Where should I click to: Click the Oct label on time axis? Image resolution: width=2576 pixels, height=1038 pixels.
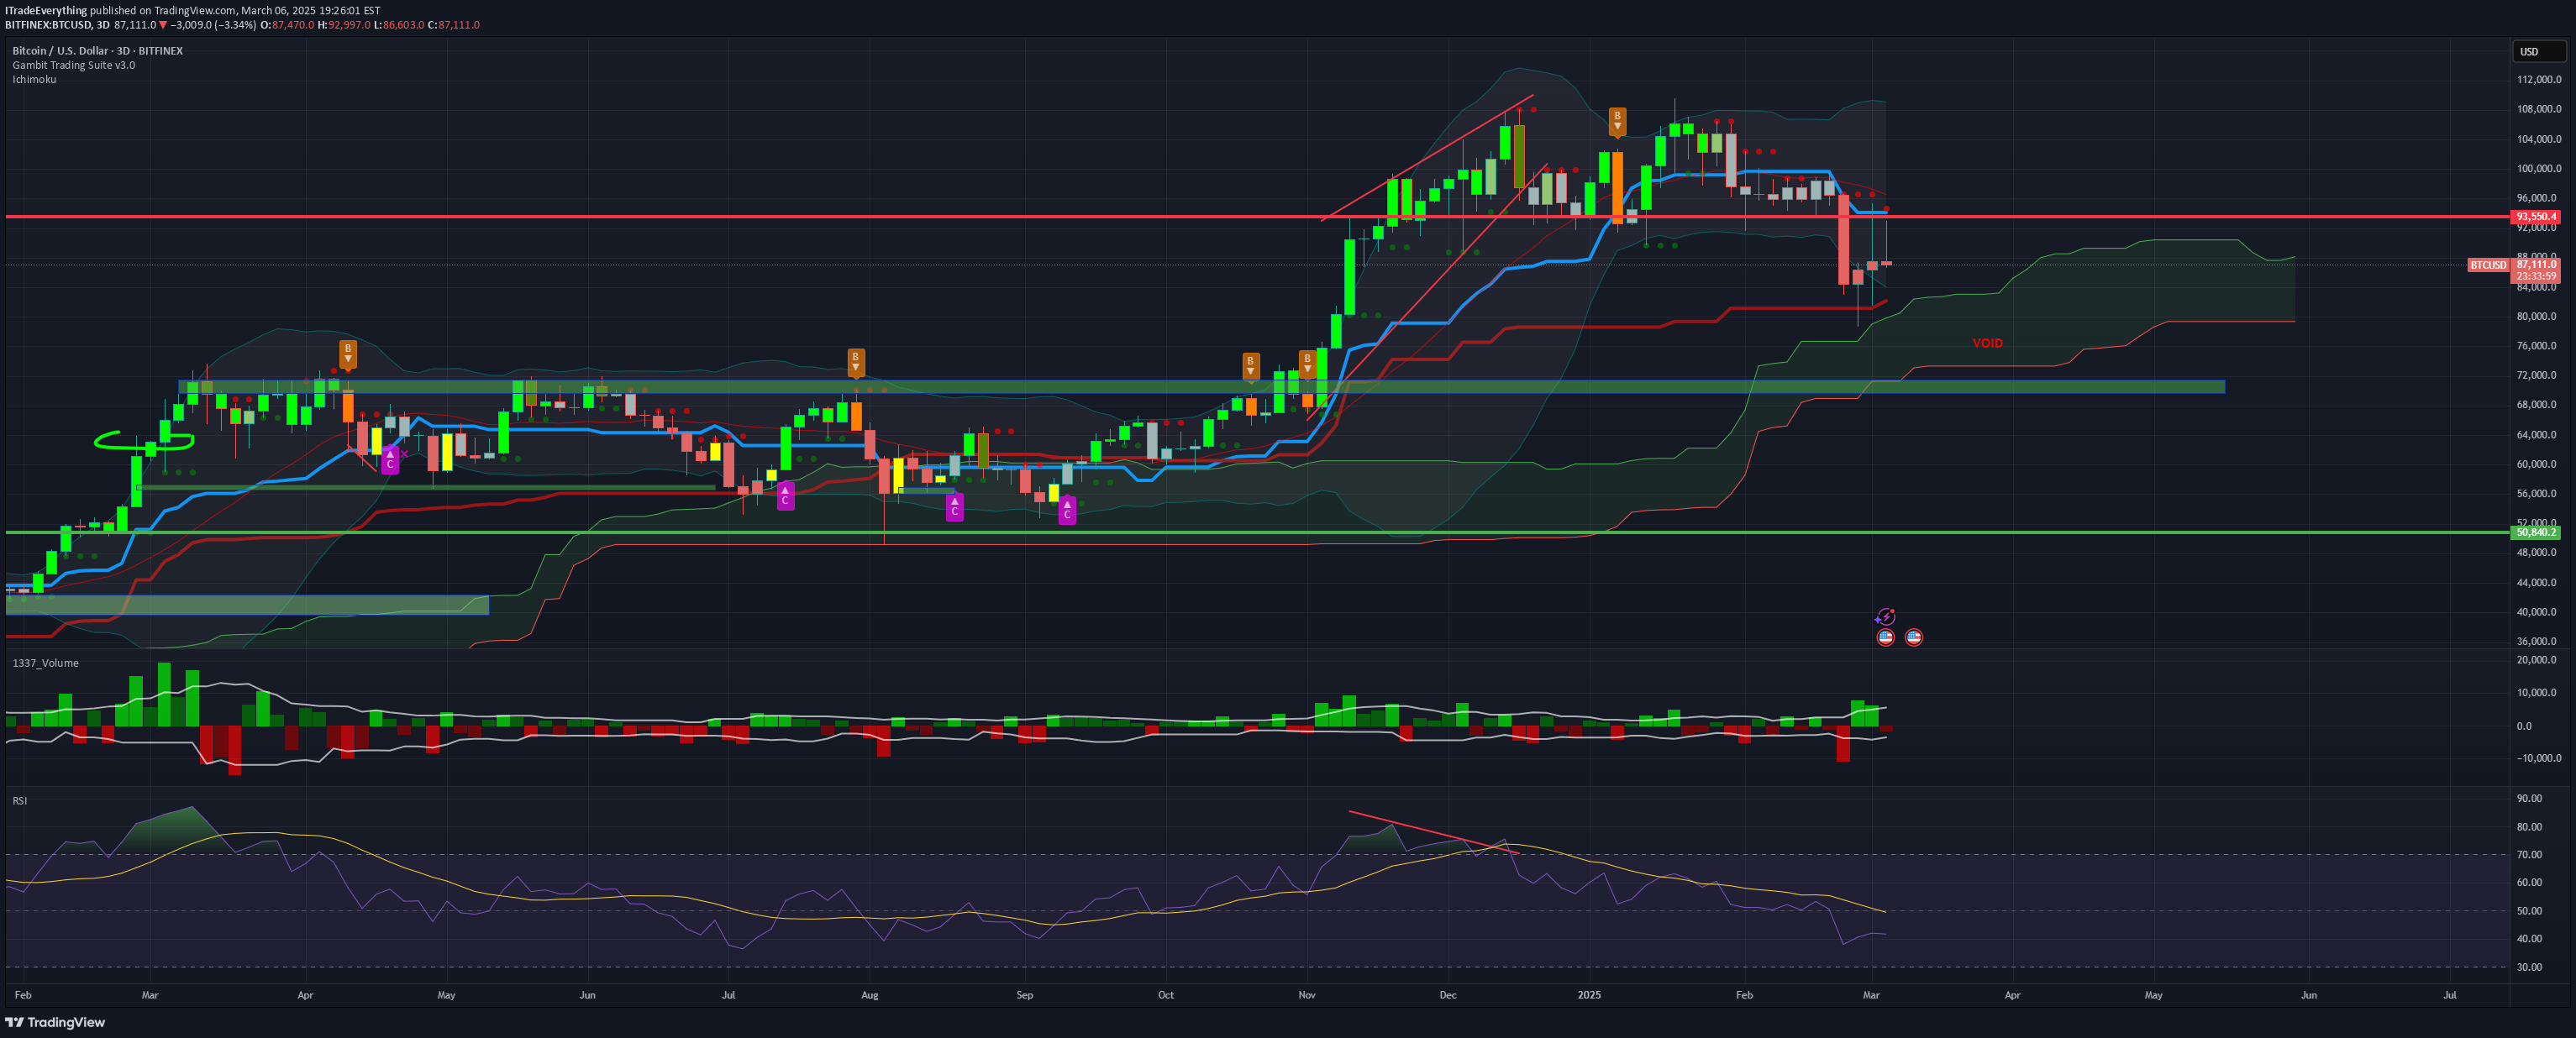1166,995
